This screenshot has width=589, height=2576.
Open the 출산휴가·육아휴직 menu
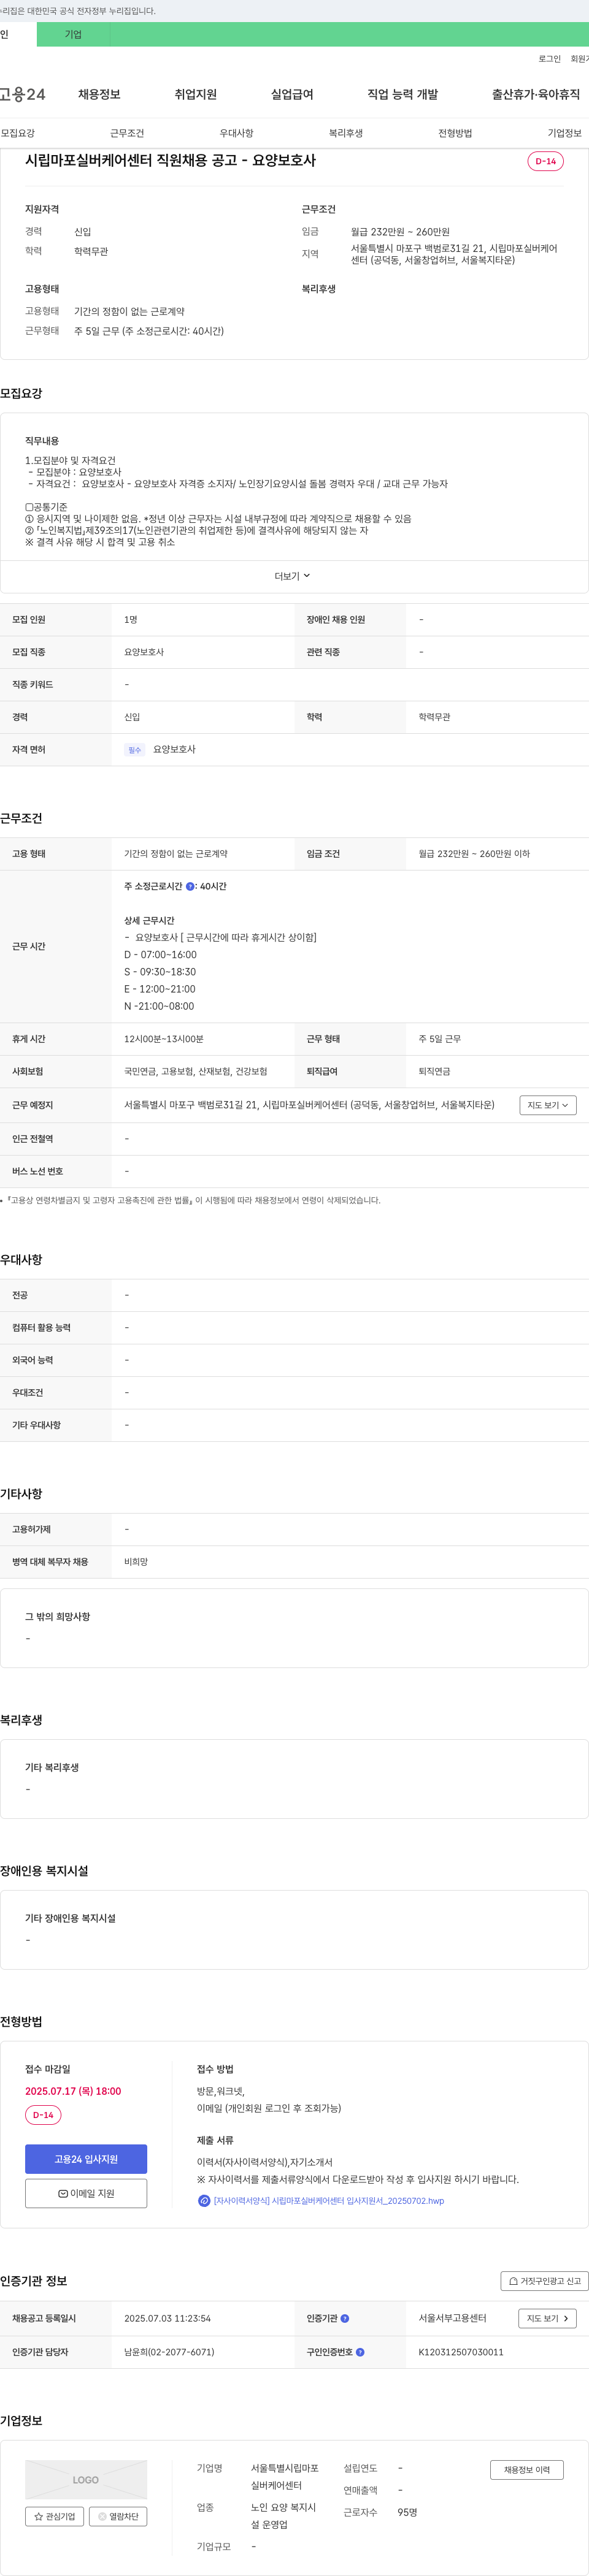point(535,94)
